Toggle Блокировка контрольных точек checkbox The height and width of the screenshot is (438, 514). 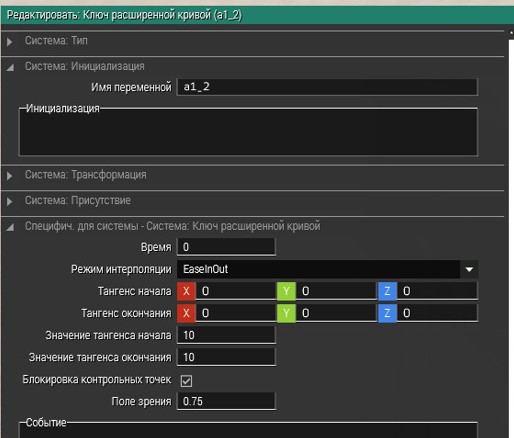(x=186, y=381)
